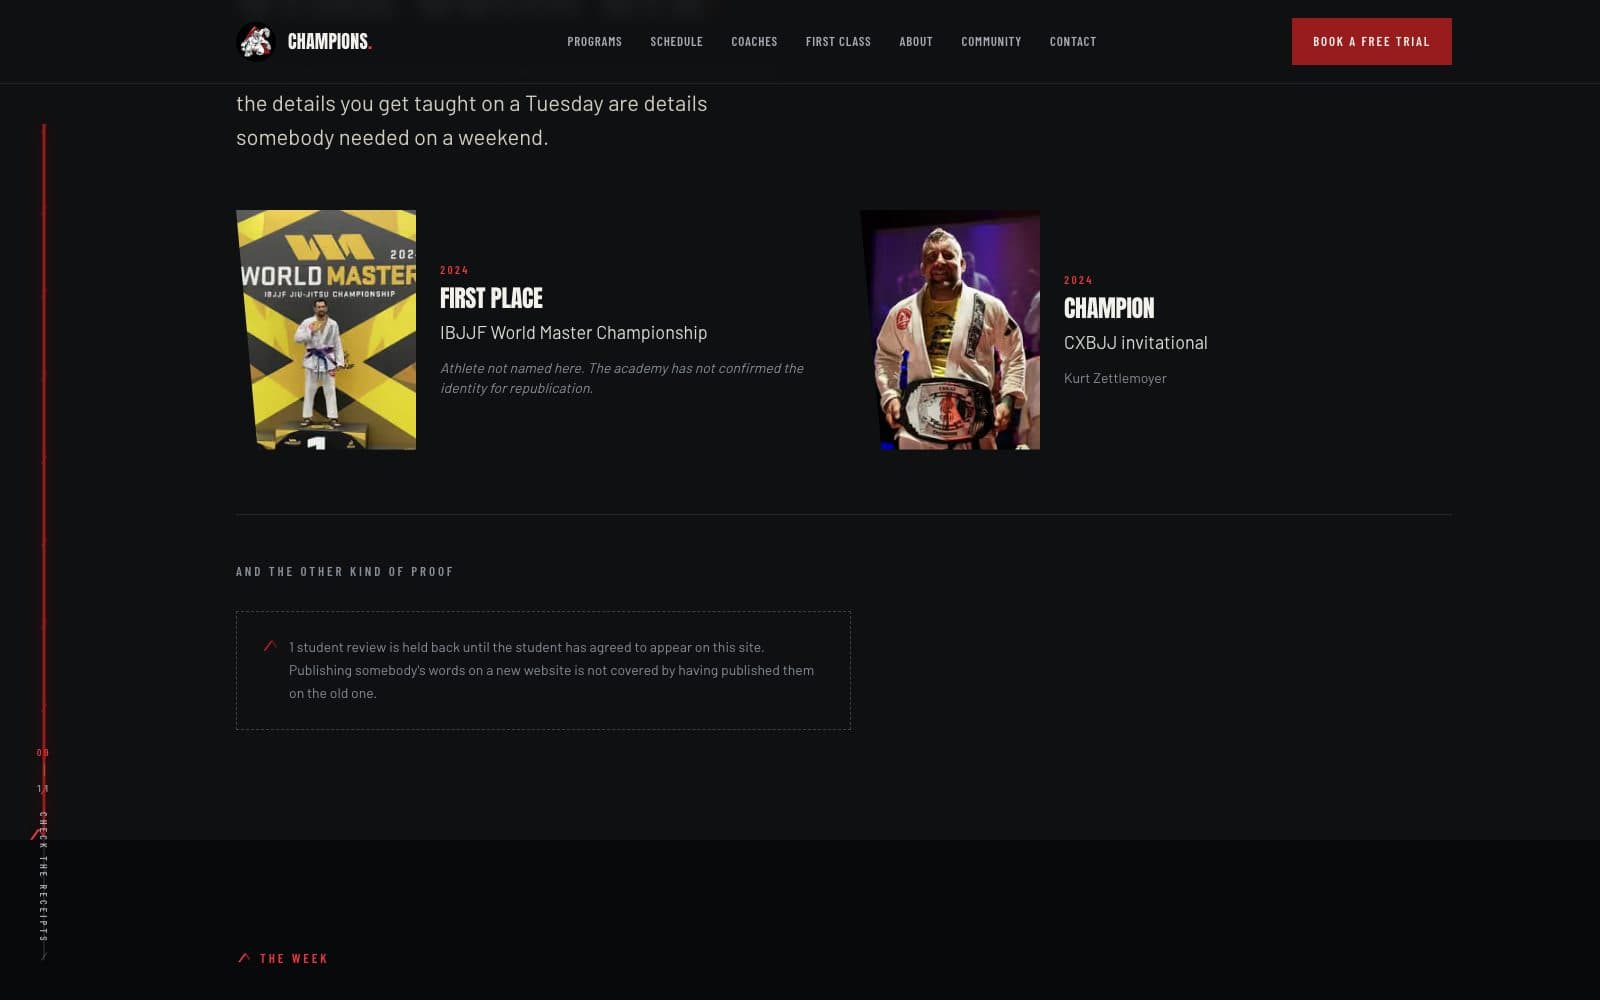Screen dimensions: 1600x1000
Task: Open the CXBJJ champion belt photo
Action: pyautogui.click(x=950, y=329)
